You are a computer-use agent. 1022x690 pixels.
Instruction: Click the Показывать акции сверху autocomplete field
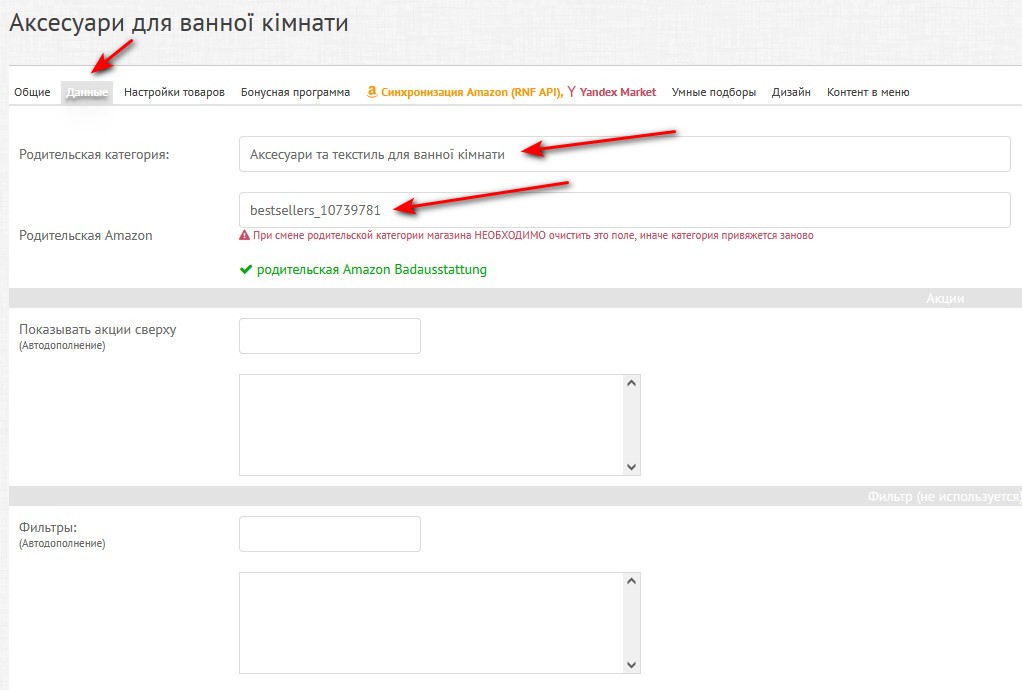pyautogui.click(x=329, y=336)
